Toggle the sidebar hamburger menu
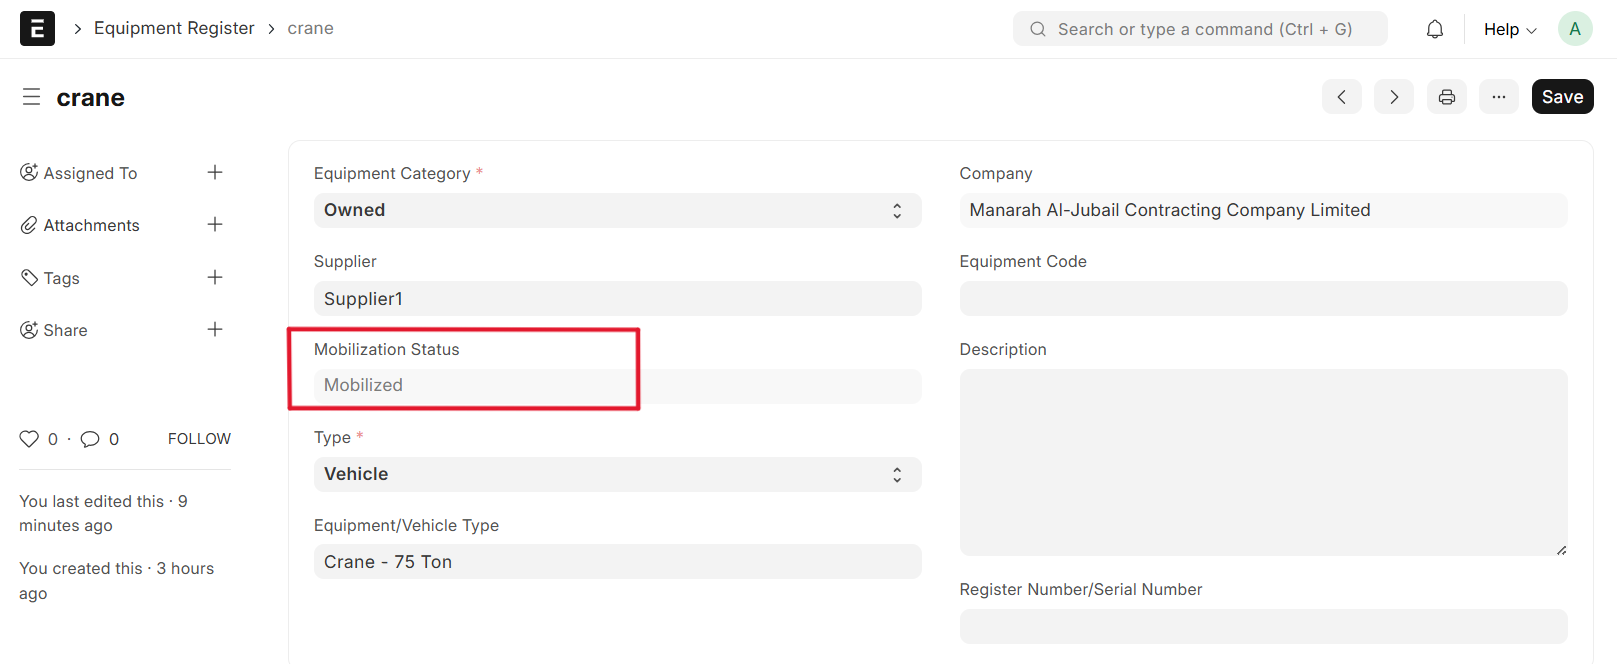 [31, 97]
